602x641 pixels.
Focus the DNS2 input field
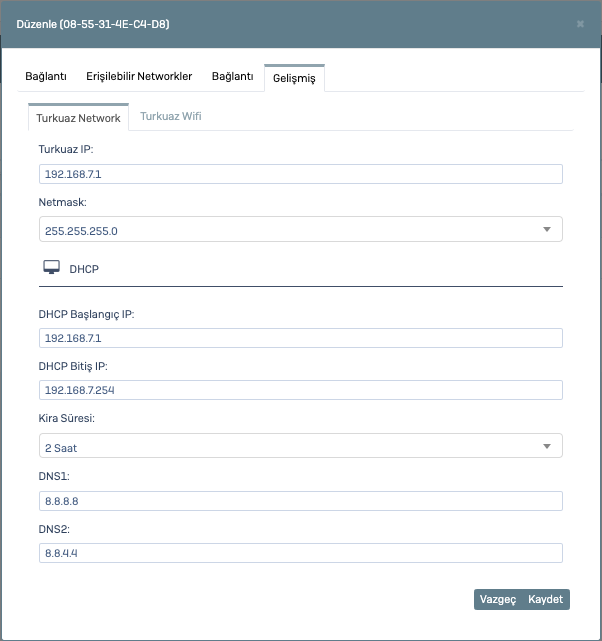pyautogui.click(x=301, y=553)
